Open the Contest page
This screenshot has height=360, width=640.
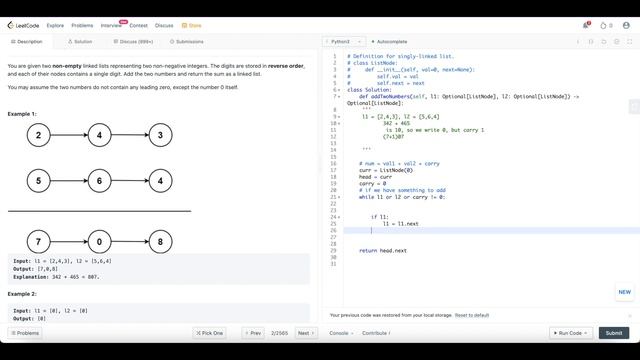(x=138, y=25)
